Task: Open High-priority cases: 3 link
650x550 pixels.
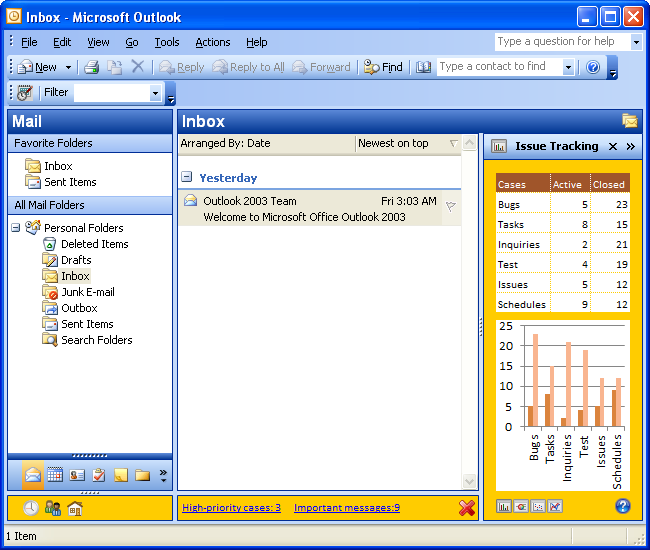Action: click(231, 508)
